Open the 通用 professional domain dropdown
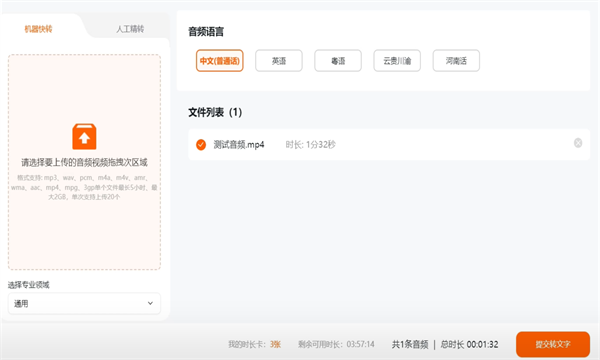The image size is (600, 360). click(x=84, y=303)
